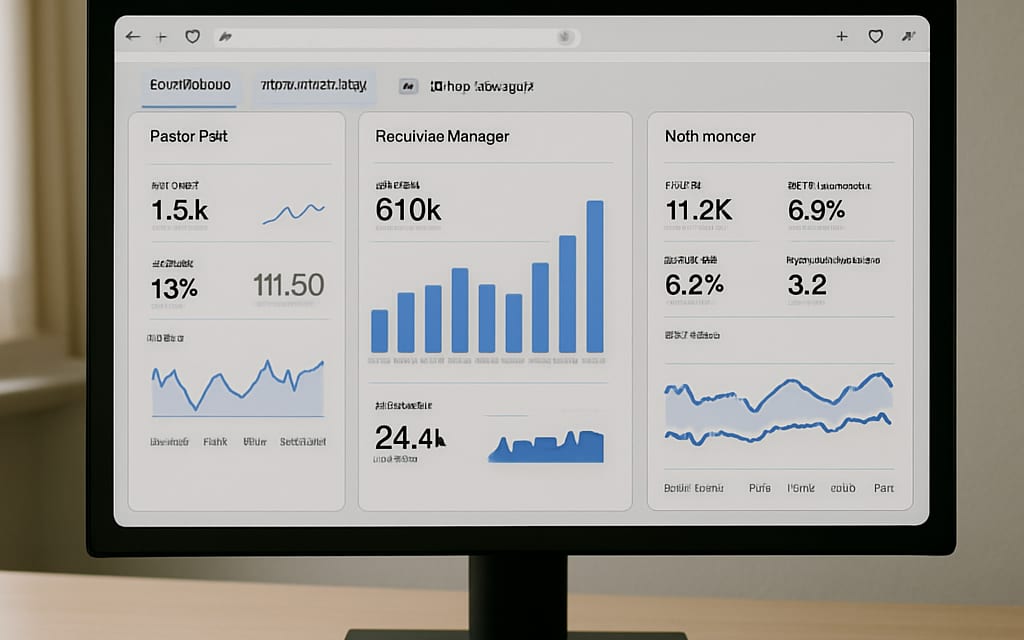Click the 11.2K value
The width and height of the screenshot is (1024, 640).
click(699, 210)
